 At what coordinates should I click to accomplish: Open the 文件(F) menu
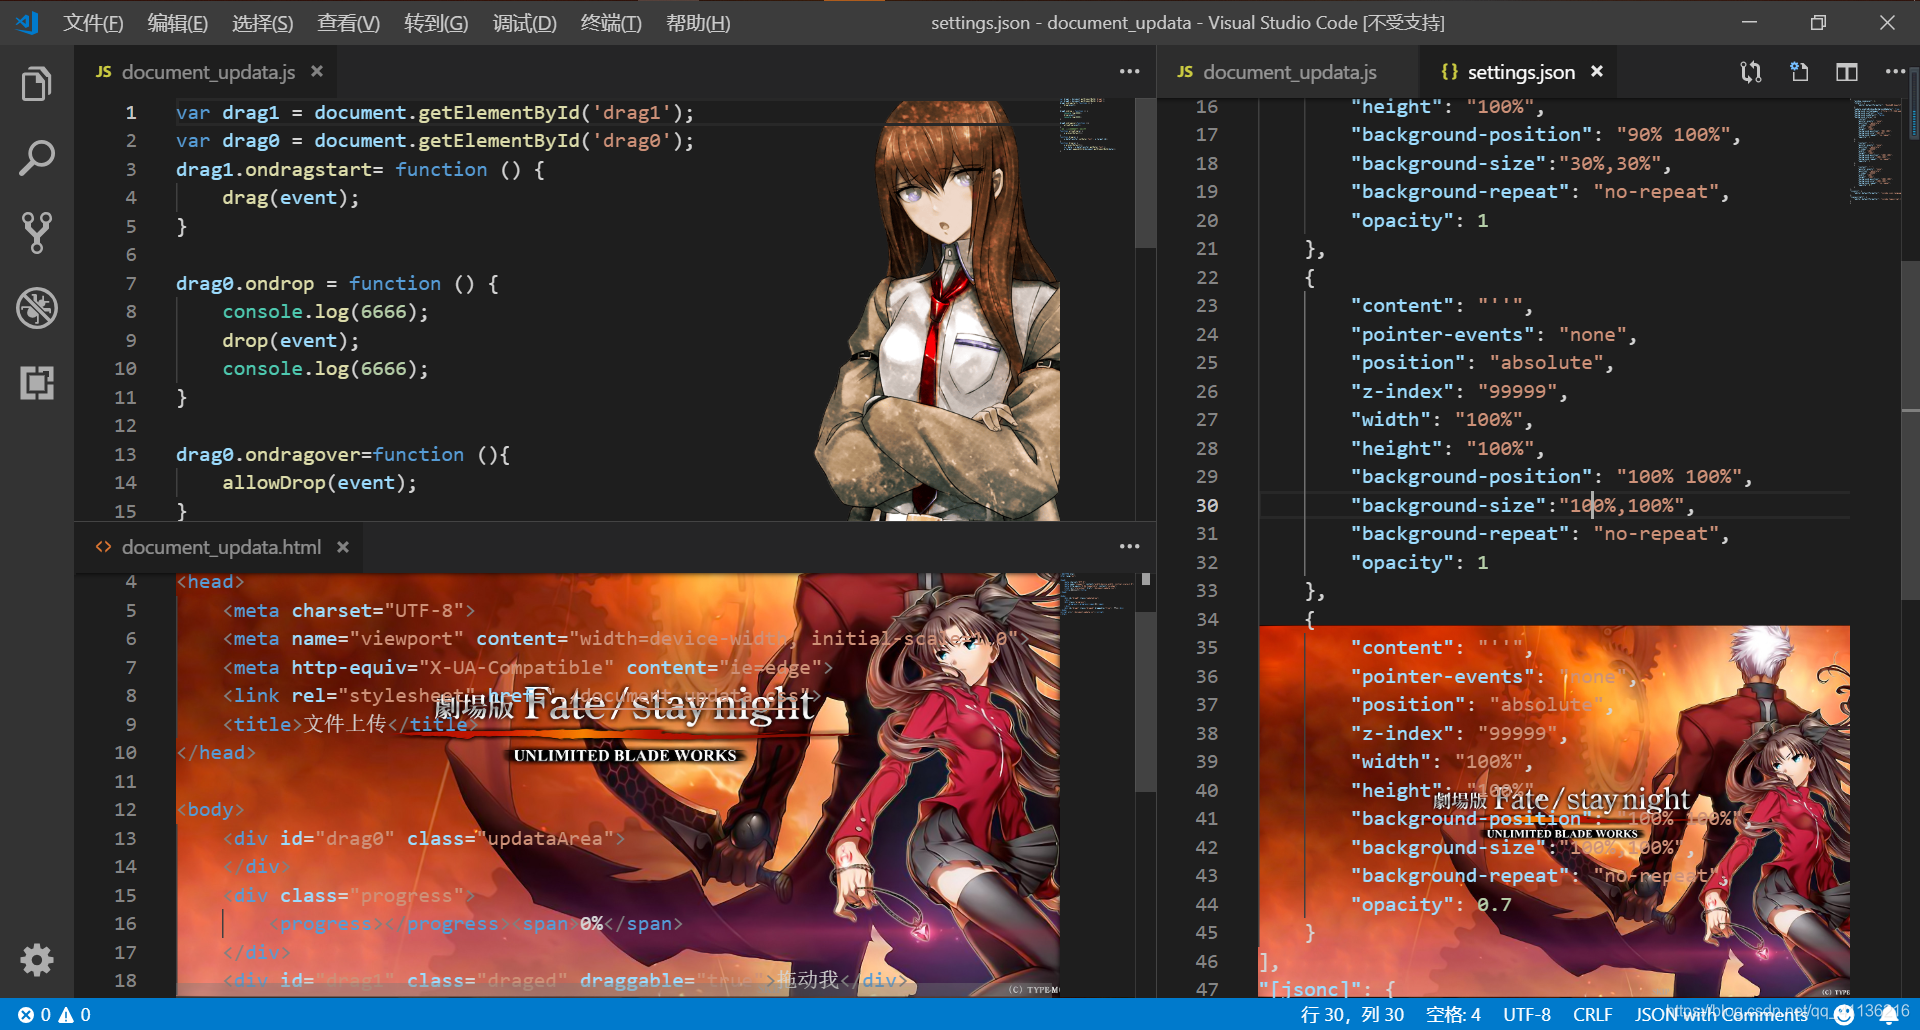(93, 22)
